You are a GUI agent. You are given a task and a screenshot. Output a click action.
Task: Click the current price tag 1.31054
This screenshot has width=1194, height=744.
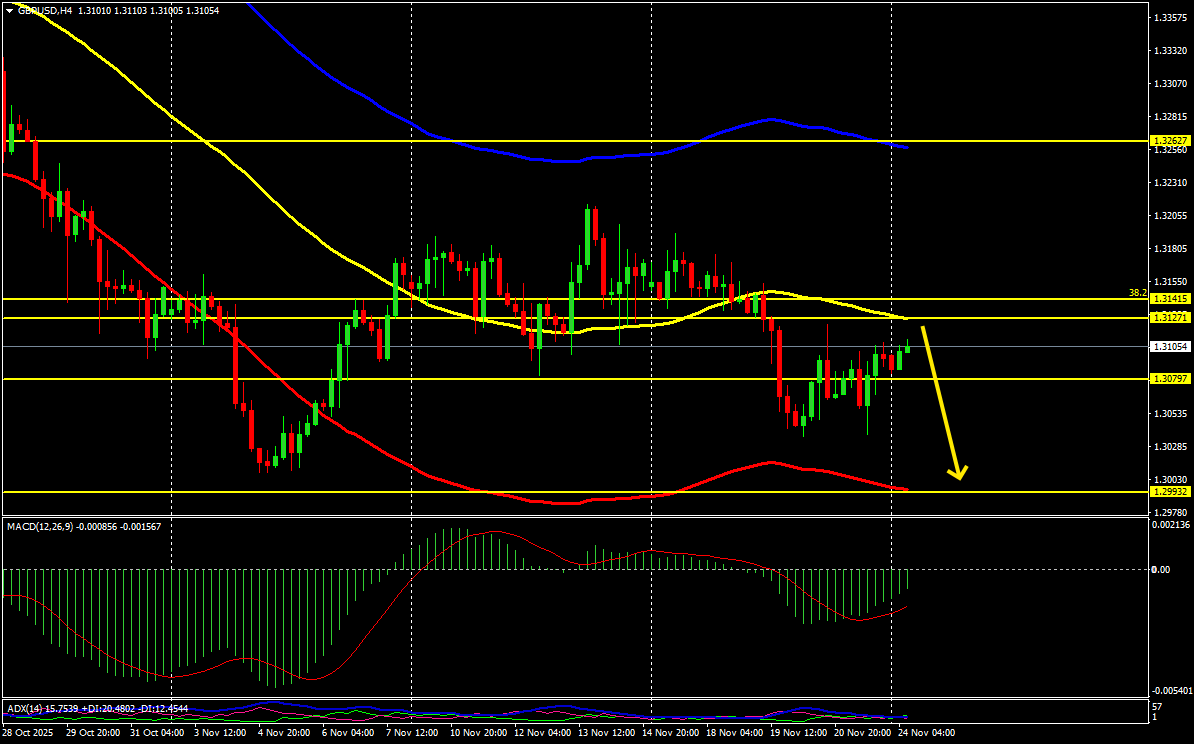pyautogui.click(x=1170, y=346)
